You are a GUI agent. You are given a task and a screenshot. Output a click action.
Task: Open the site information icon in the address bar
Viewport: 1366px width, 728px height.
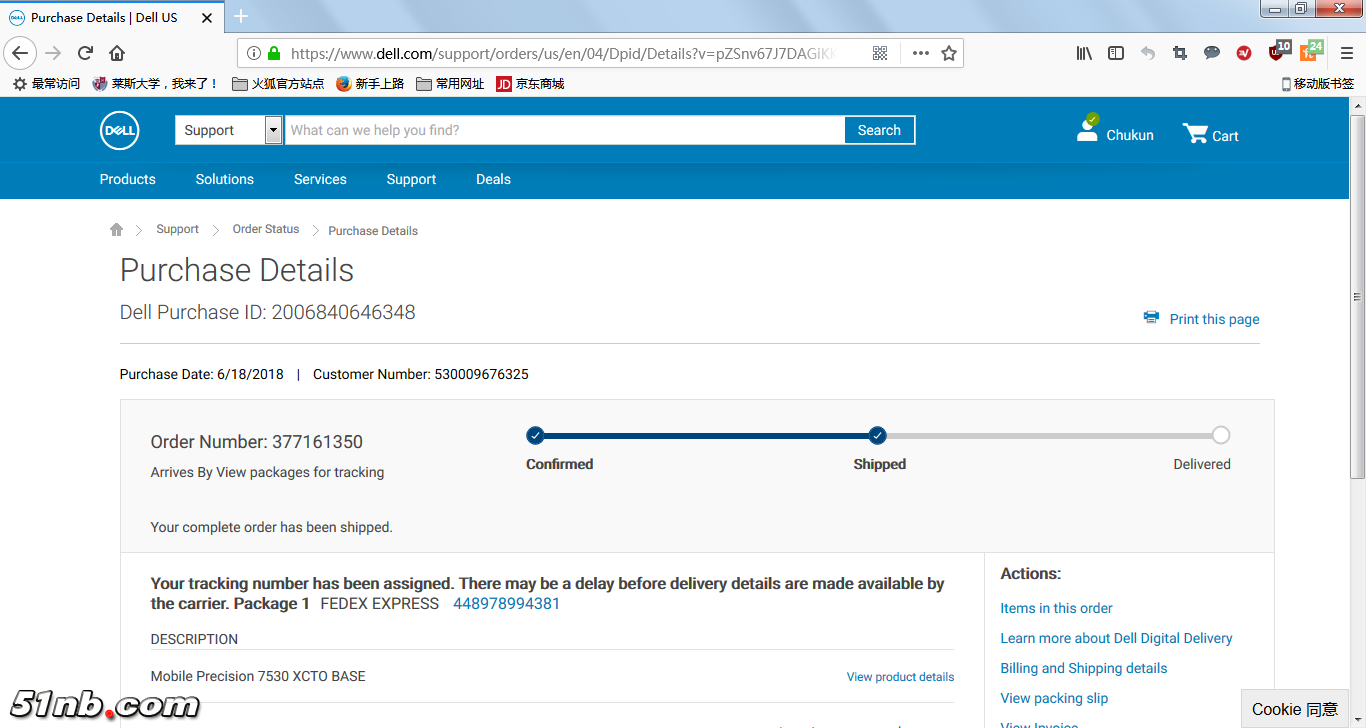point(252,53)
